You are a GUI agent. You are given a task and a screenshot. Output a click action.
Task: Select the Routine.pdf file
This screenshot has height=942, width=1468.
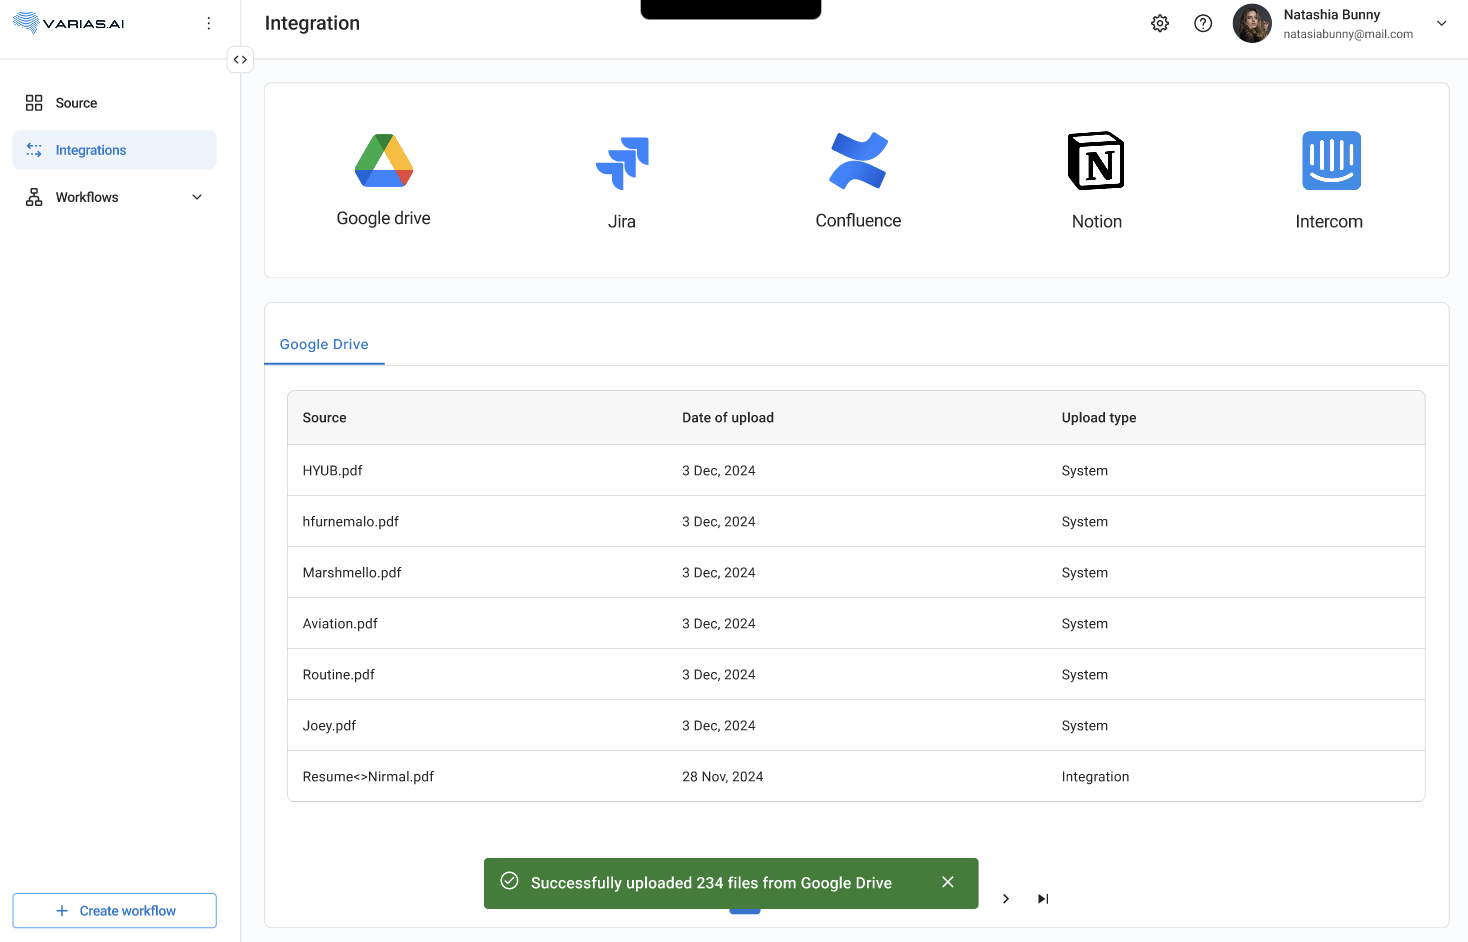338,675
